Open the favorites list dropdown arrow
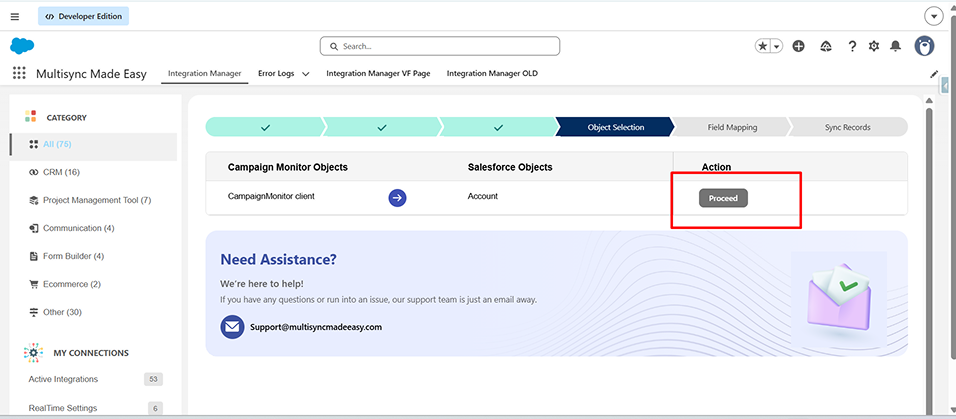956x419 pixels. [x=777, y=46]
